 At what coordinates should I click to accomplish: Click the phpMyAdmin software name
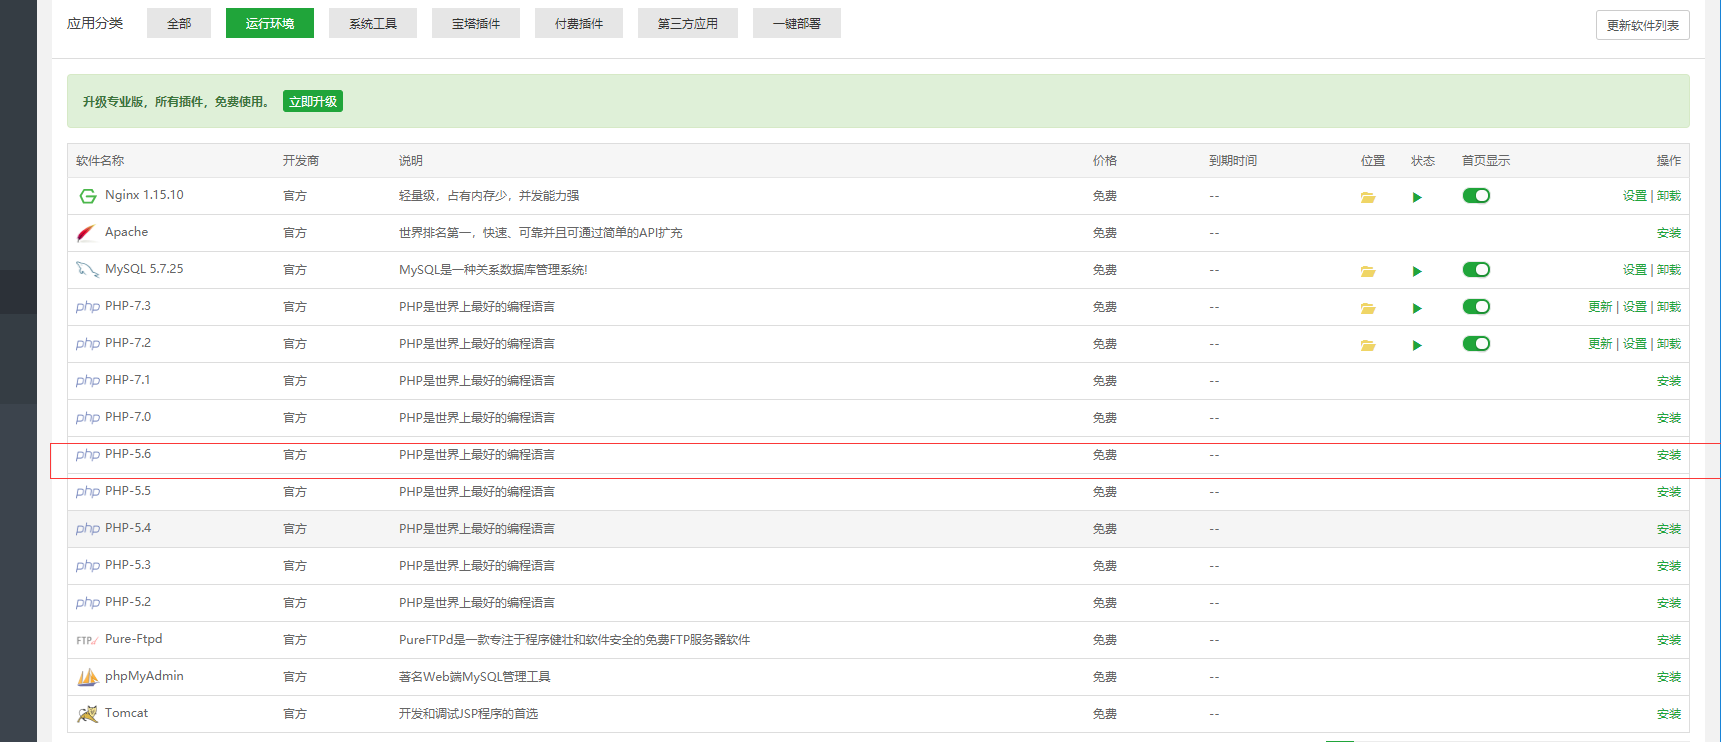point(144,676)
